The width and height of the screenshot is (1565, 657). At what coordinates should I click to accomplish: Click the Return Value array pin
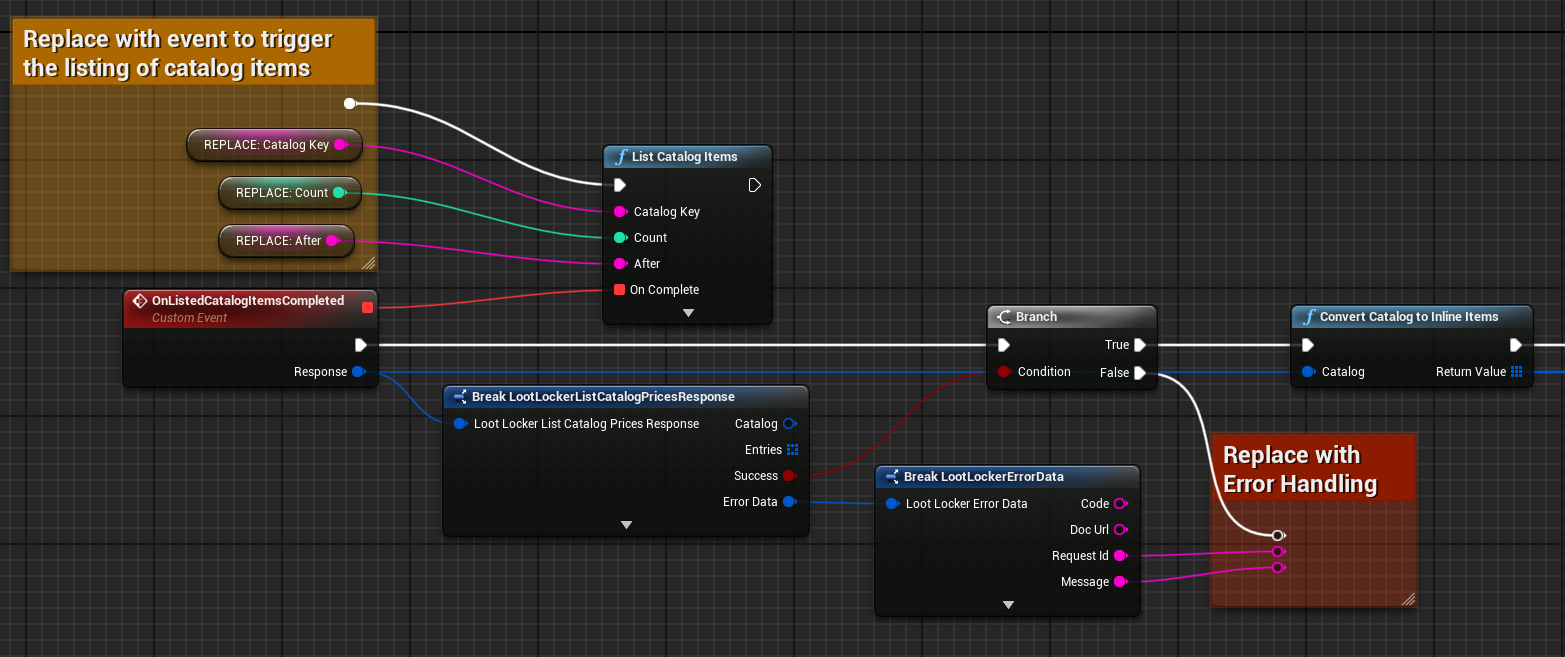tap(1516, 372)
